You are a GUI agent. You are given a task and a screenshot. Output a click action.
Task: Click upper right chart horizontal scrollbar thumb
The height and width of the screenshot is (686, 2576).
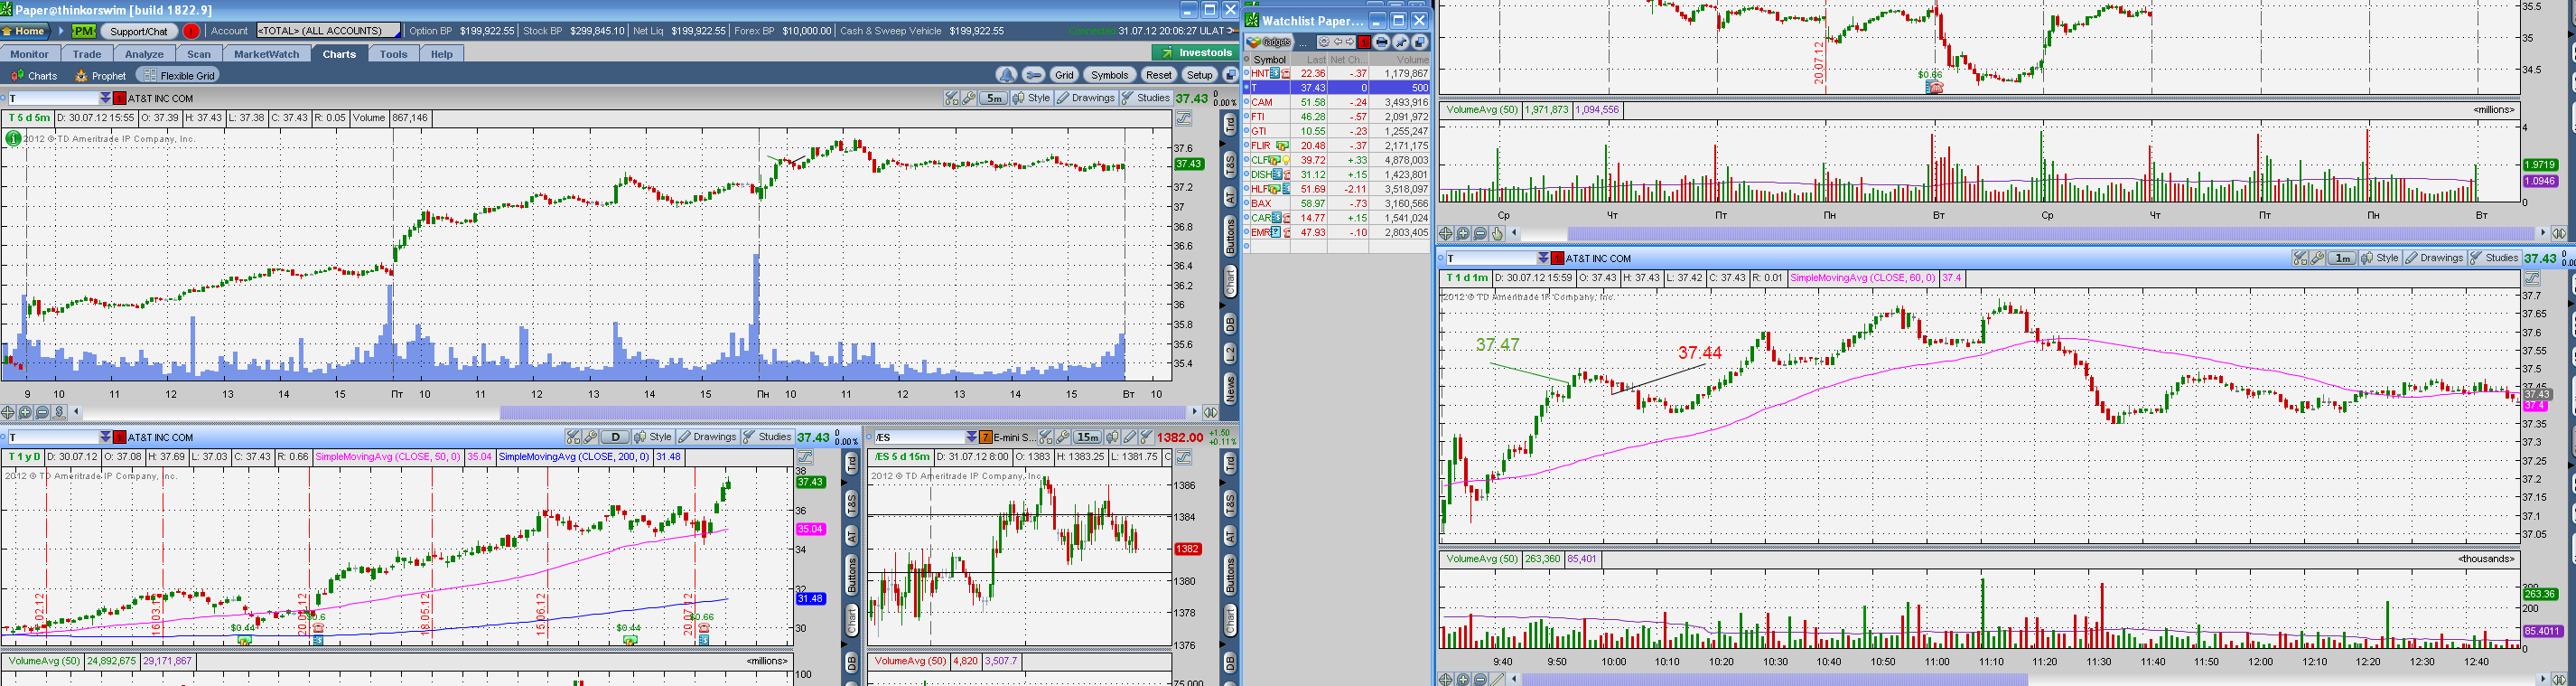point(2050,234)
